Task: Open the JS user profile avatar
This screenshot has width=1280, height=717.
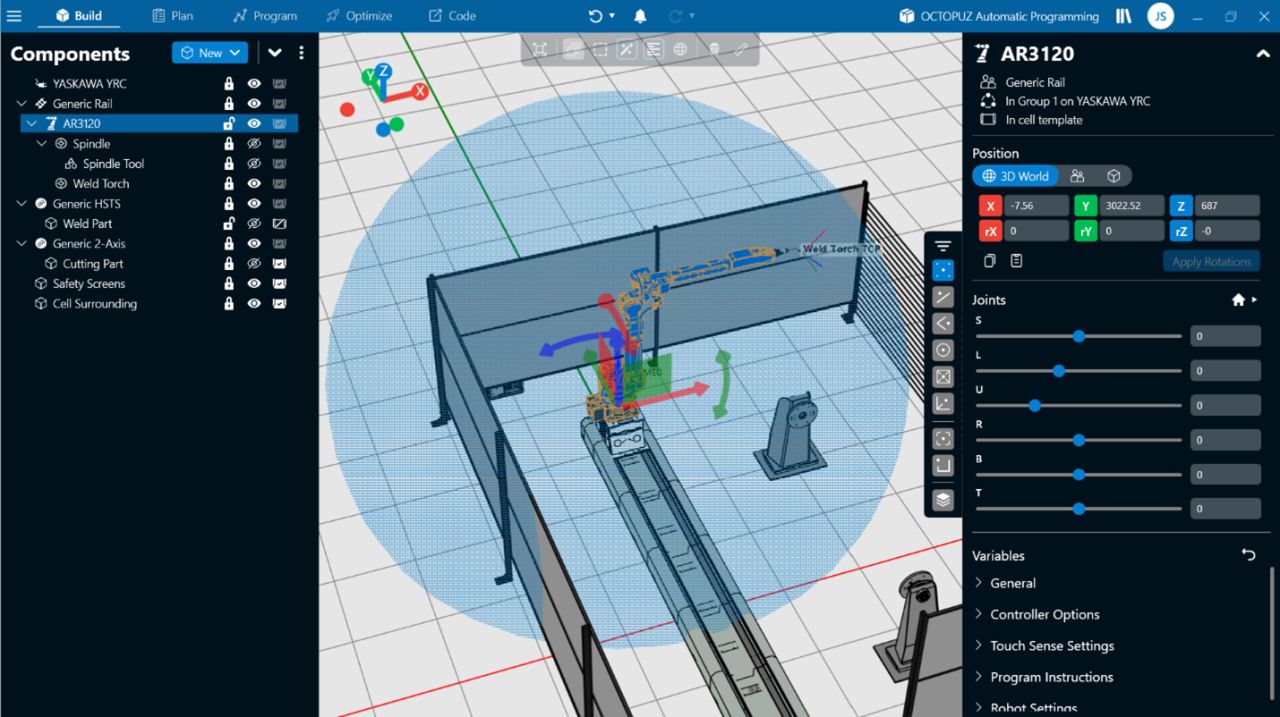Action: [x=1160, y=16]
